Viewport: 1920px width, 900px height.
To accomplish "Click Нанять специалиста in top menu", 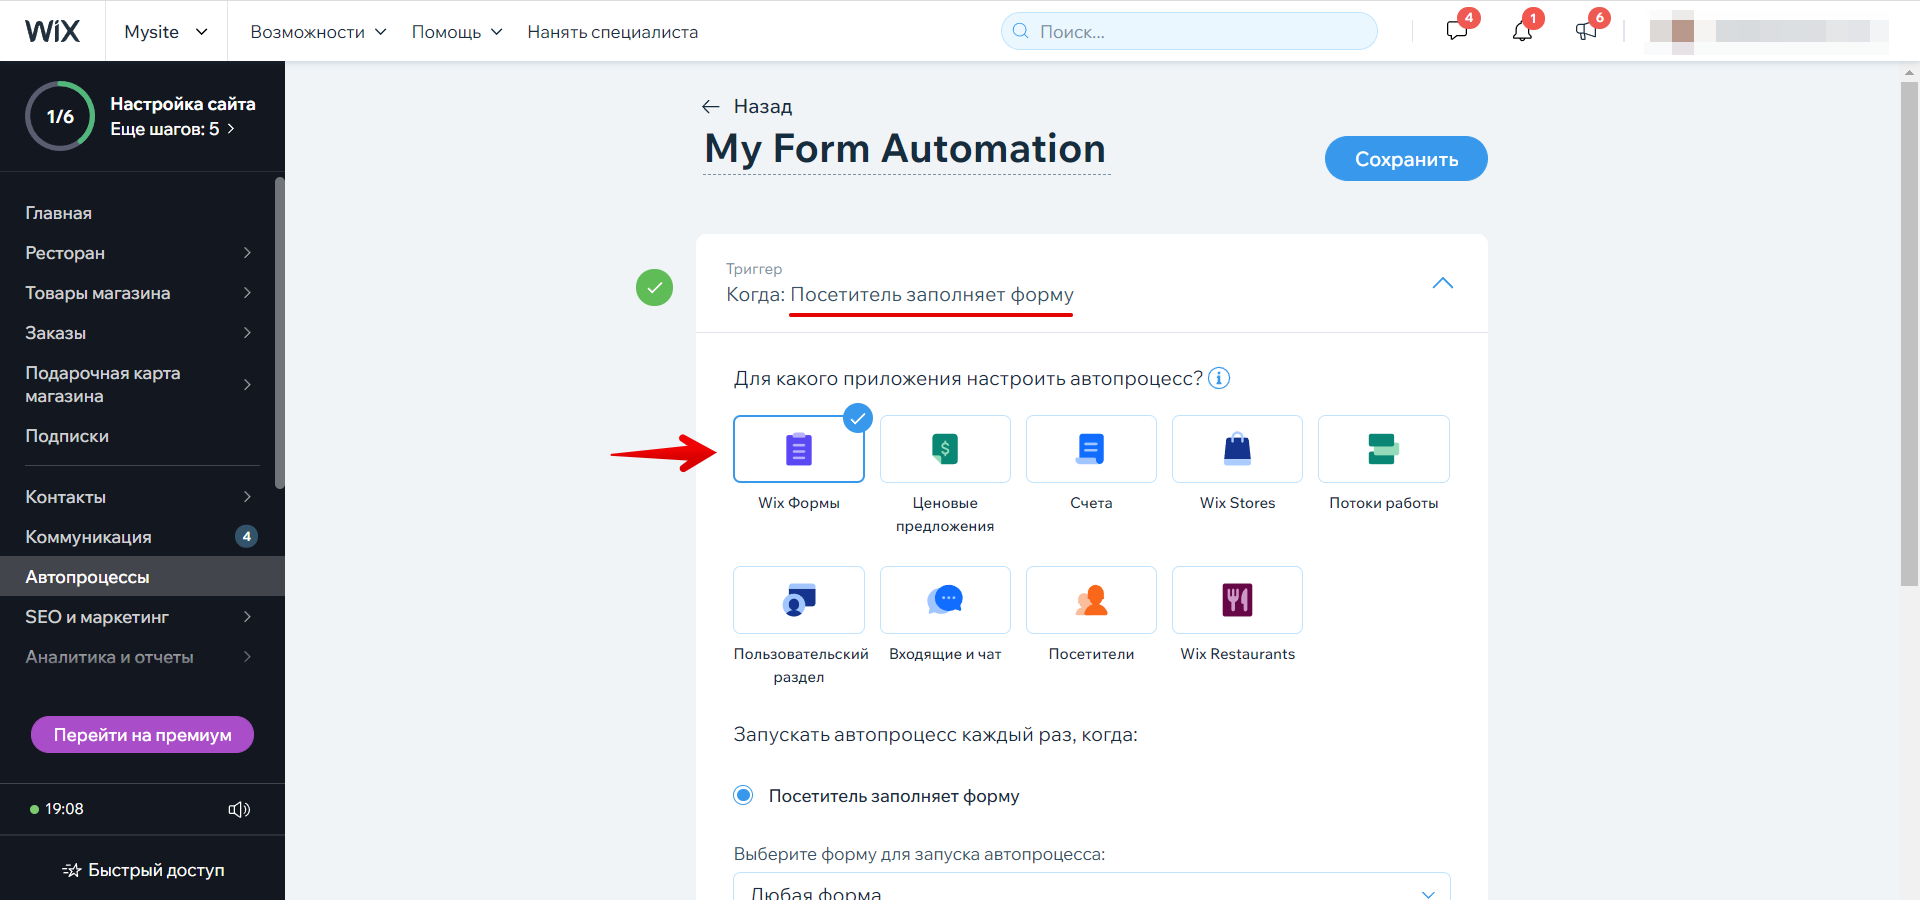I will coord(612,32).
